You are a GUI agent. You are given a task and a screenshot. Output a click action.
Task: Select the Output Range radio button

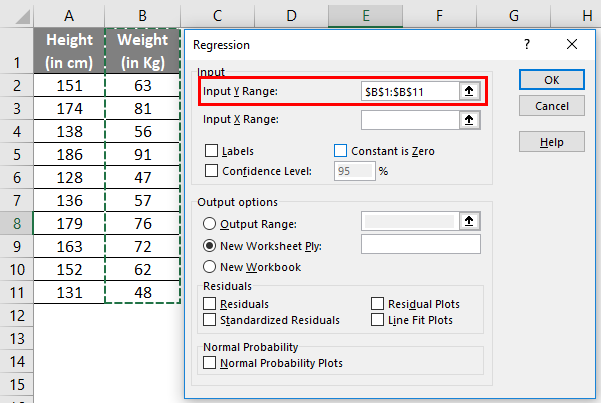tap(210, 223)
